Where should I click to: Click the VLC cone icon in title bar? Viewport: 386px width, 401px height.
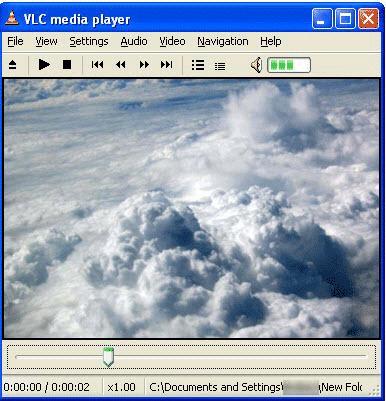click(12, 19)
